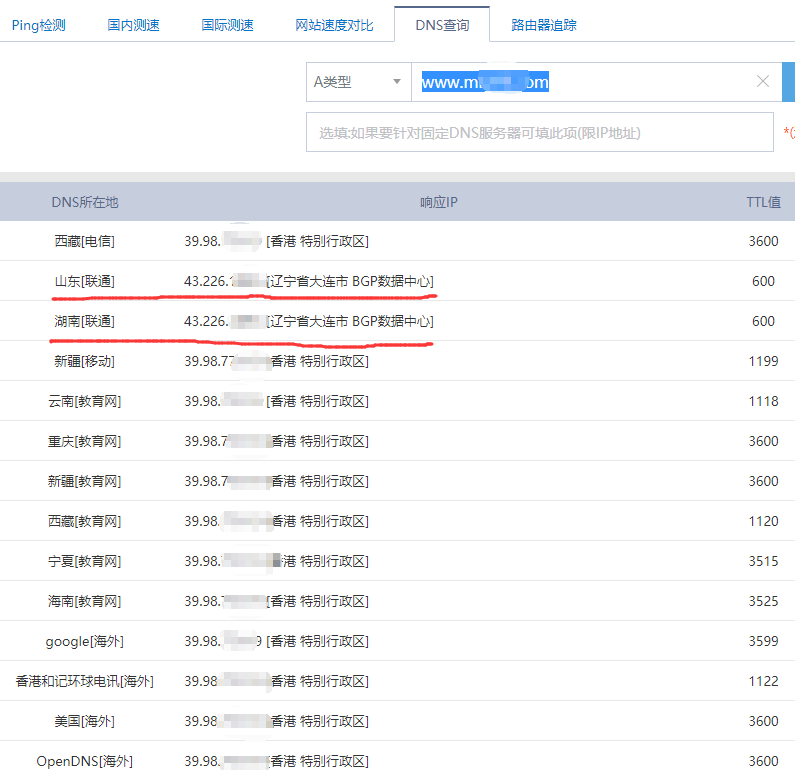
Task: Click TTL value 3525 for 海南[教育网]
Action: 763,601
